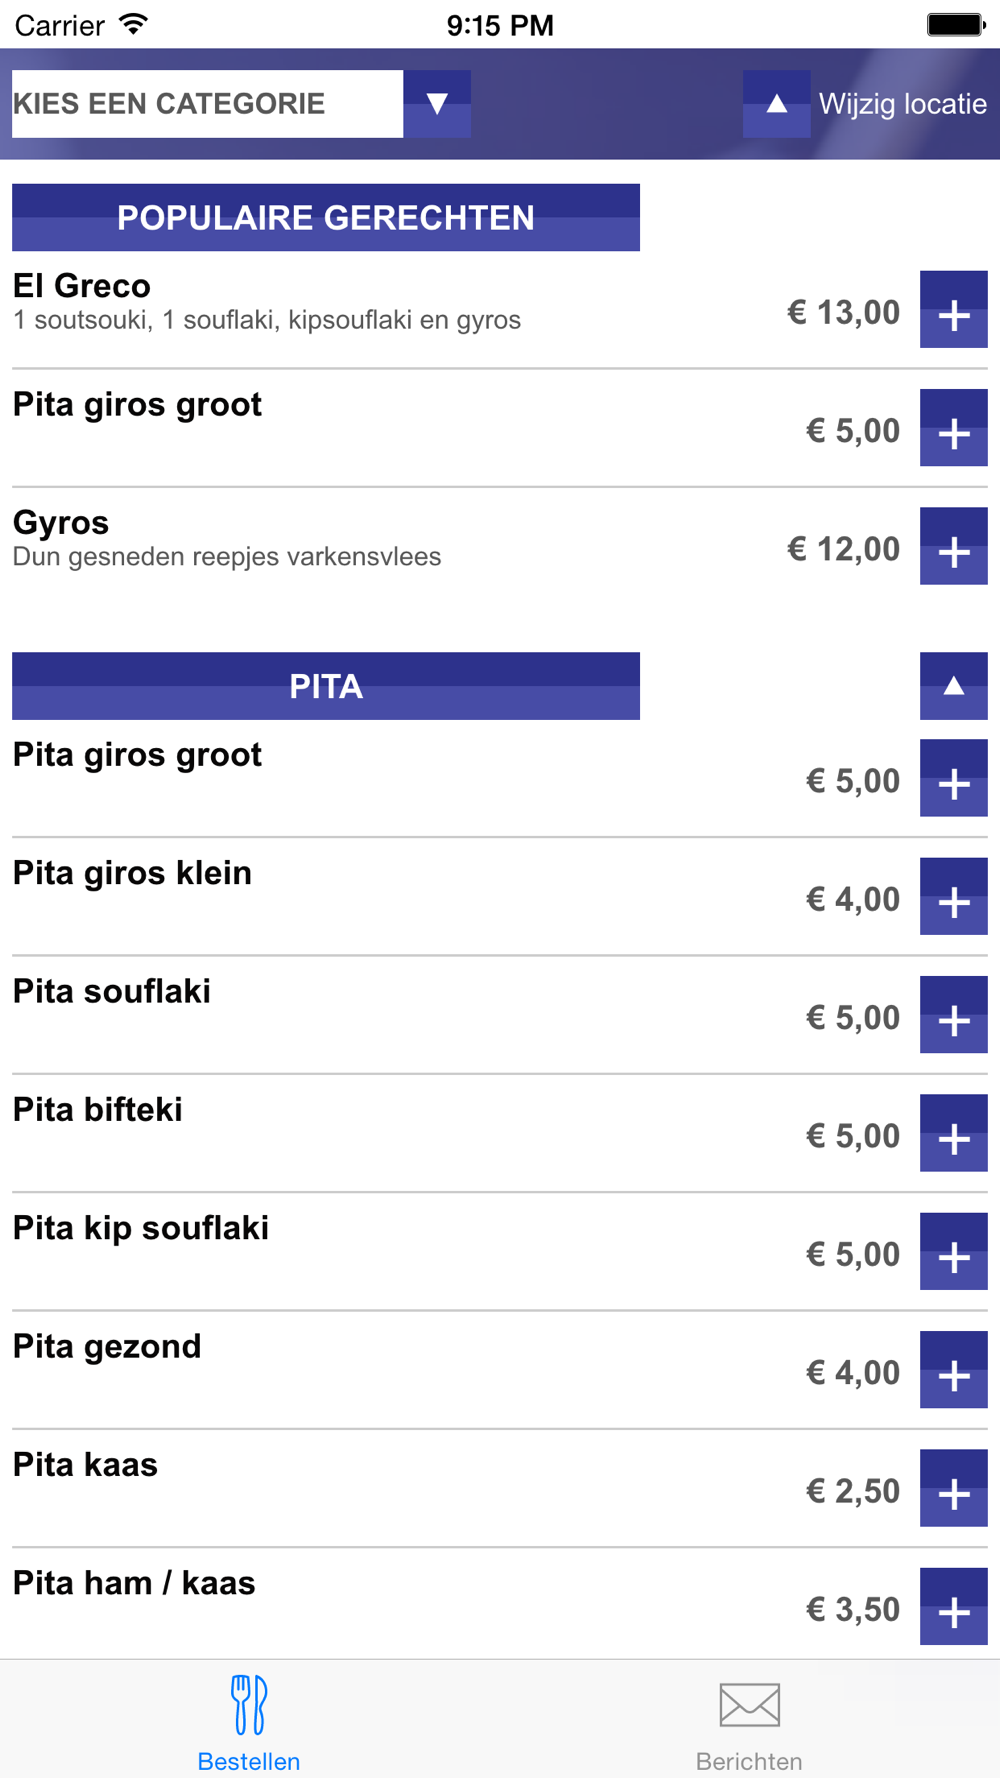The height and width of the screenshot is (1778, 1000).
Task: Add Pita bifteki to the order
Action: 953,1133
